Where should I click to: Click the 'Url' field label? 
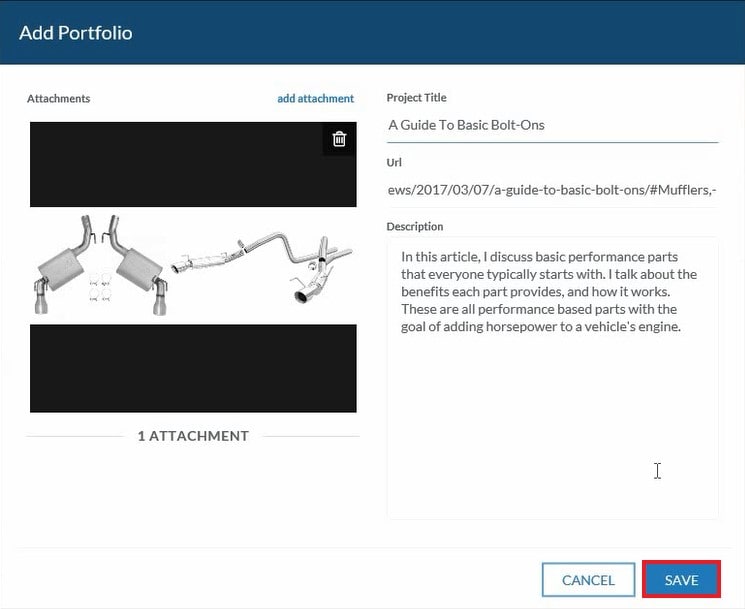click(x=394, y=162)
